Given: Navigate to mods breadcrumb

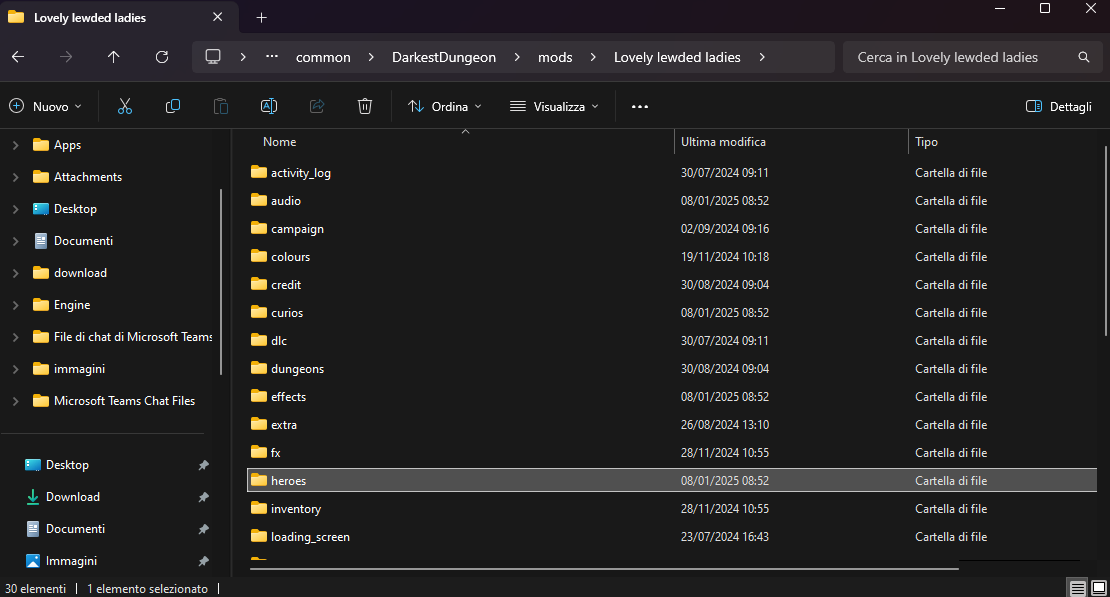Looking at the screenshot, I should coord(555,57).
